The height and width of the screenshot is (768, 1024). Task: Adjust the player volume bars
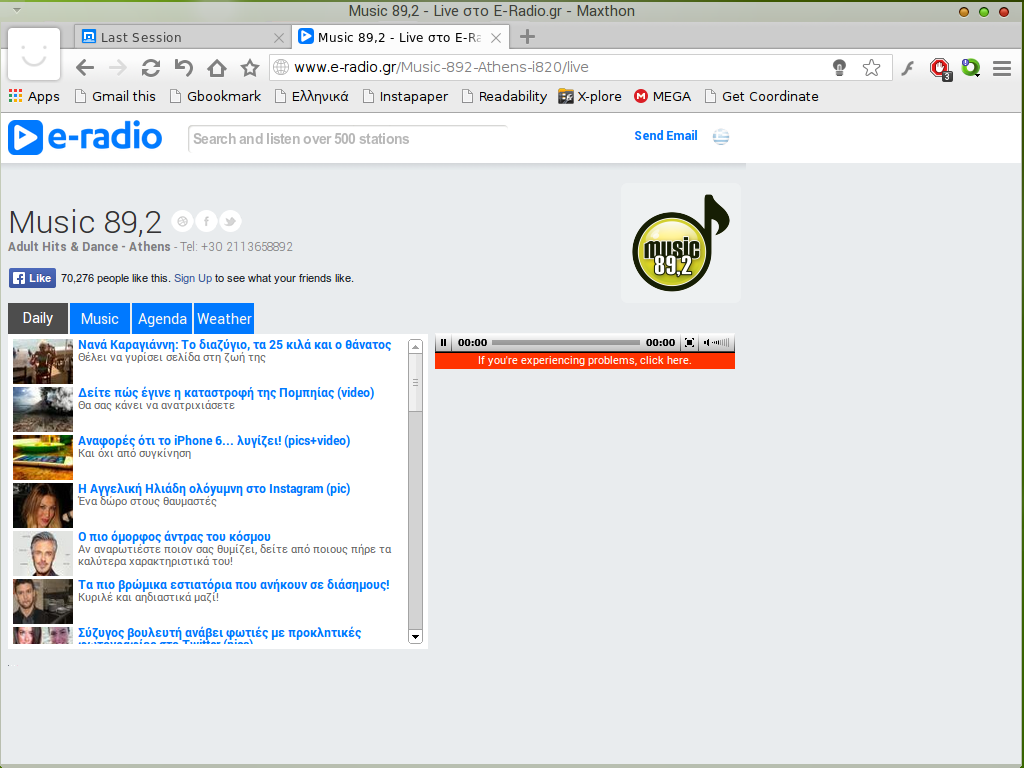722,342
